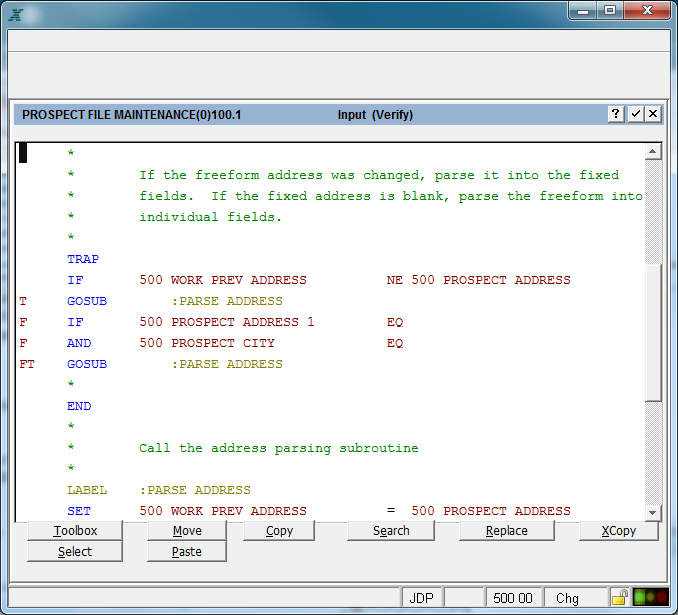Image resolution: width=678 pixels, height=615 pixels.
Task: Close the Prospect File Maintenance panel
Action: (x=653, y=114)
